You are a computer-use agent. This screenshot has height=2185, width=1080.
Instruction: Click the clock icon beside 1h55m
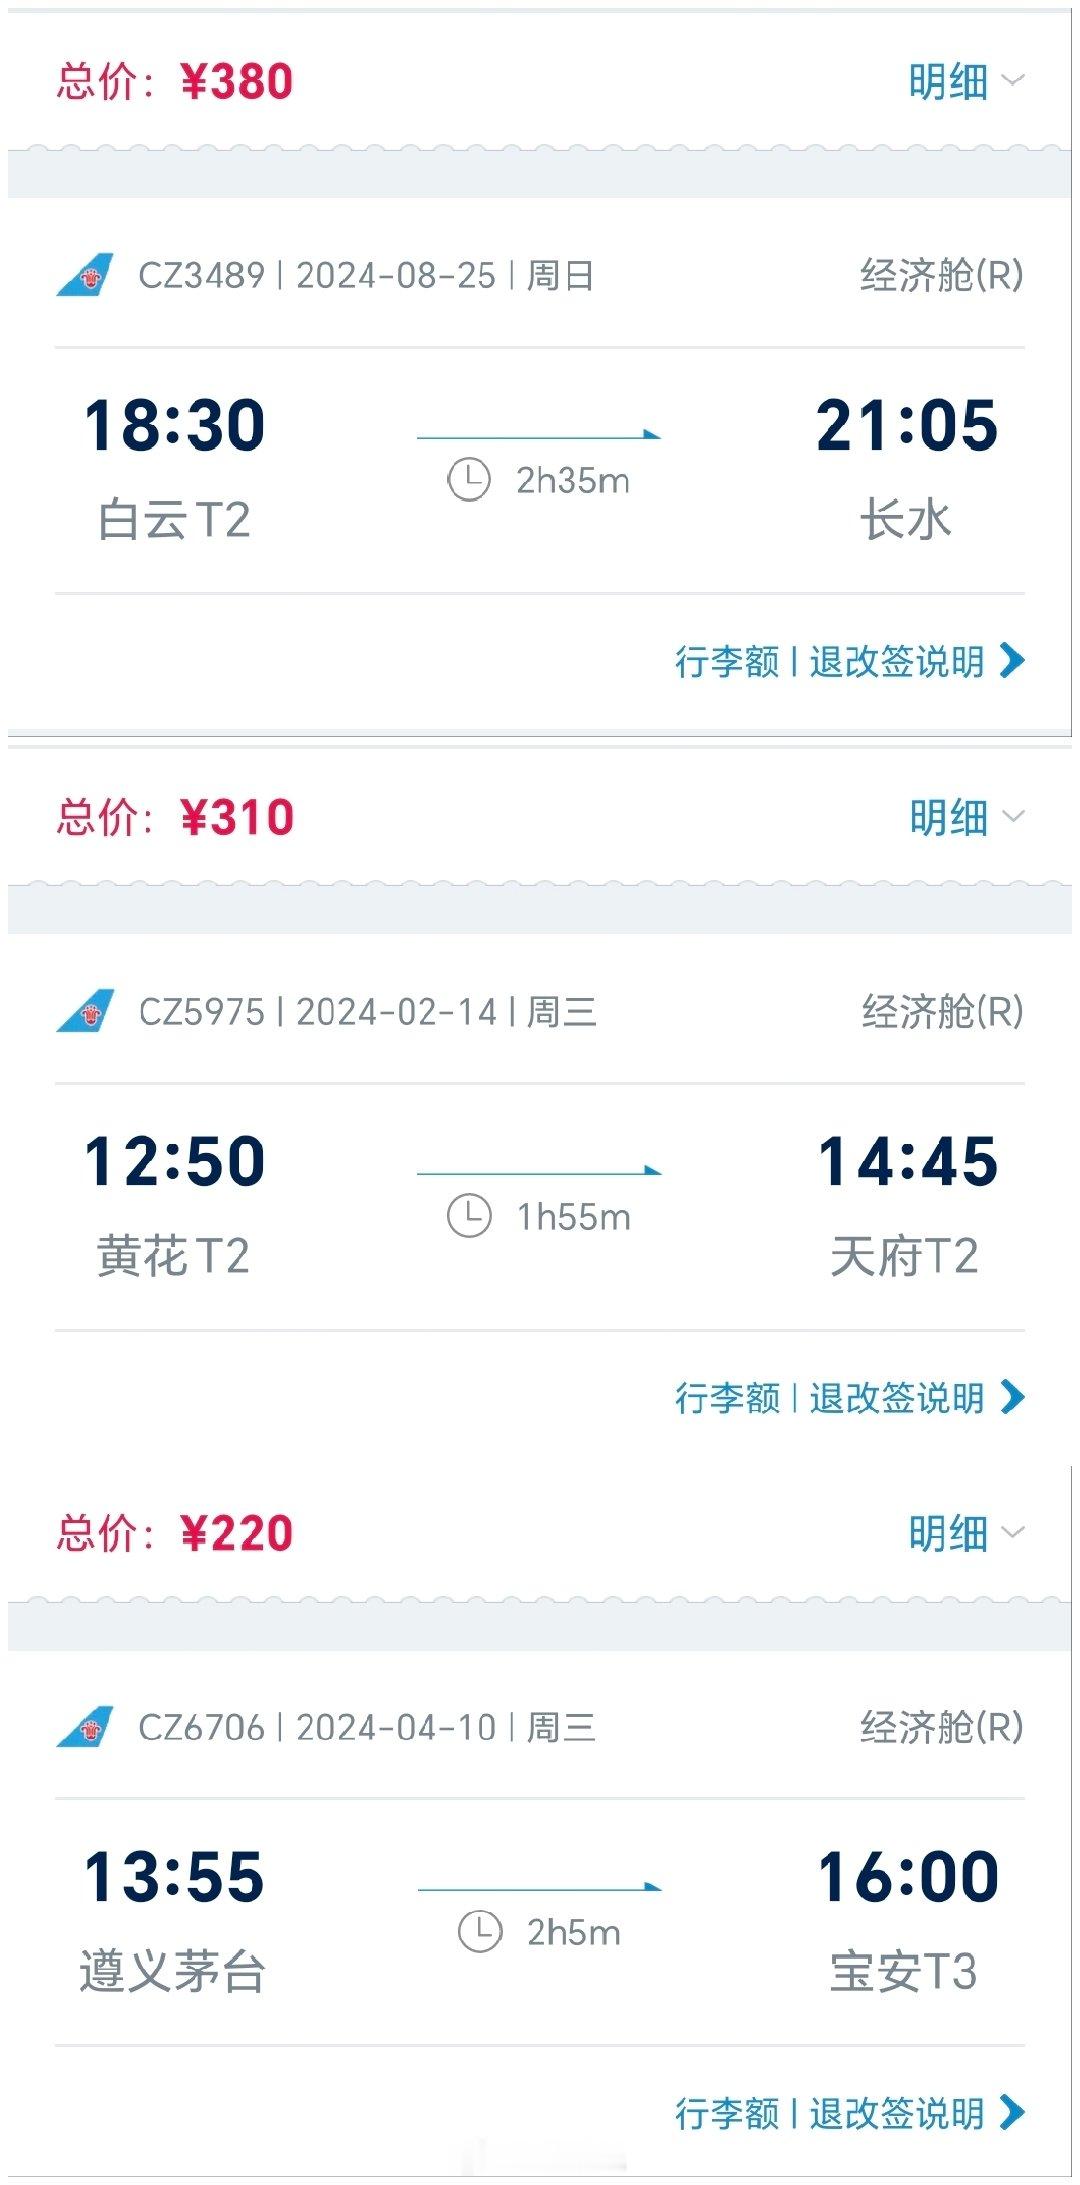[468, 1216]
